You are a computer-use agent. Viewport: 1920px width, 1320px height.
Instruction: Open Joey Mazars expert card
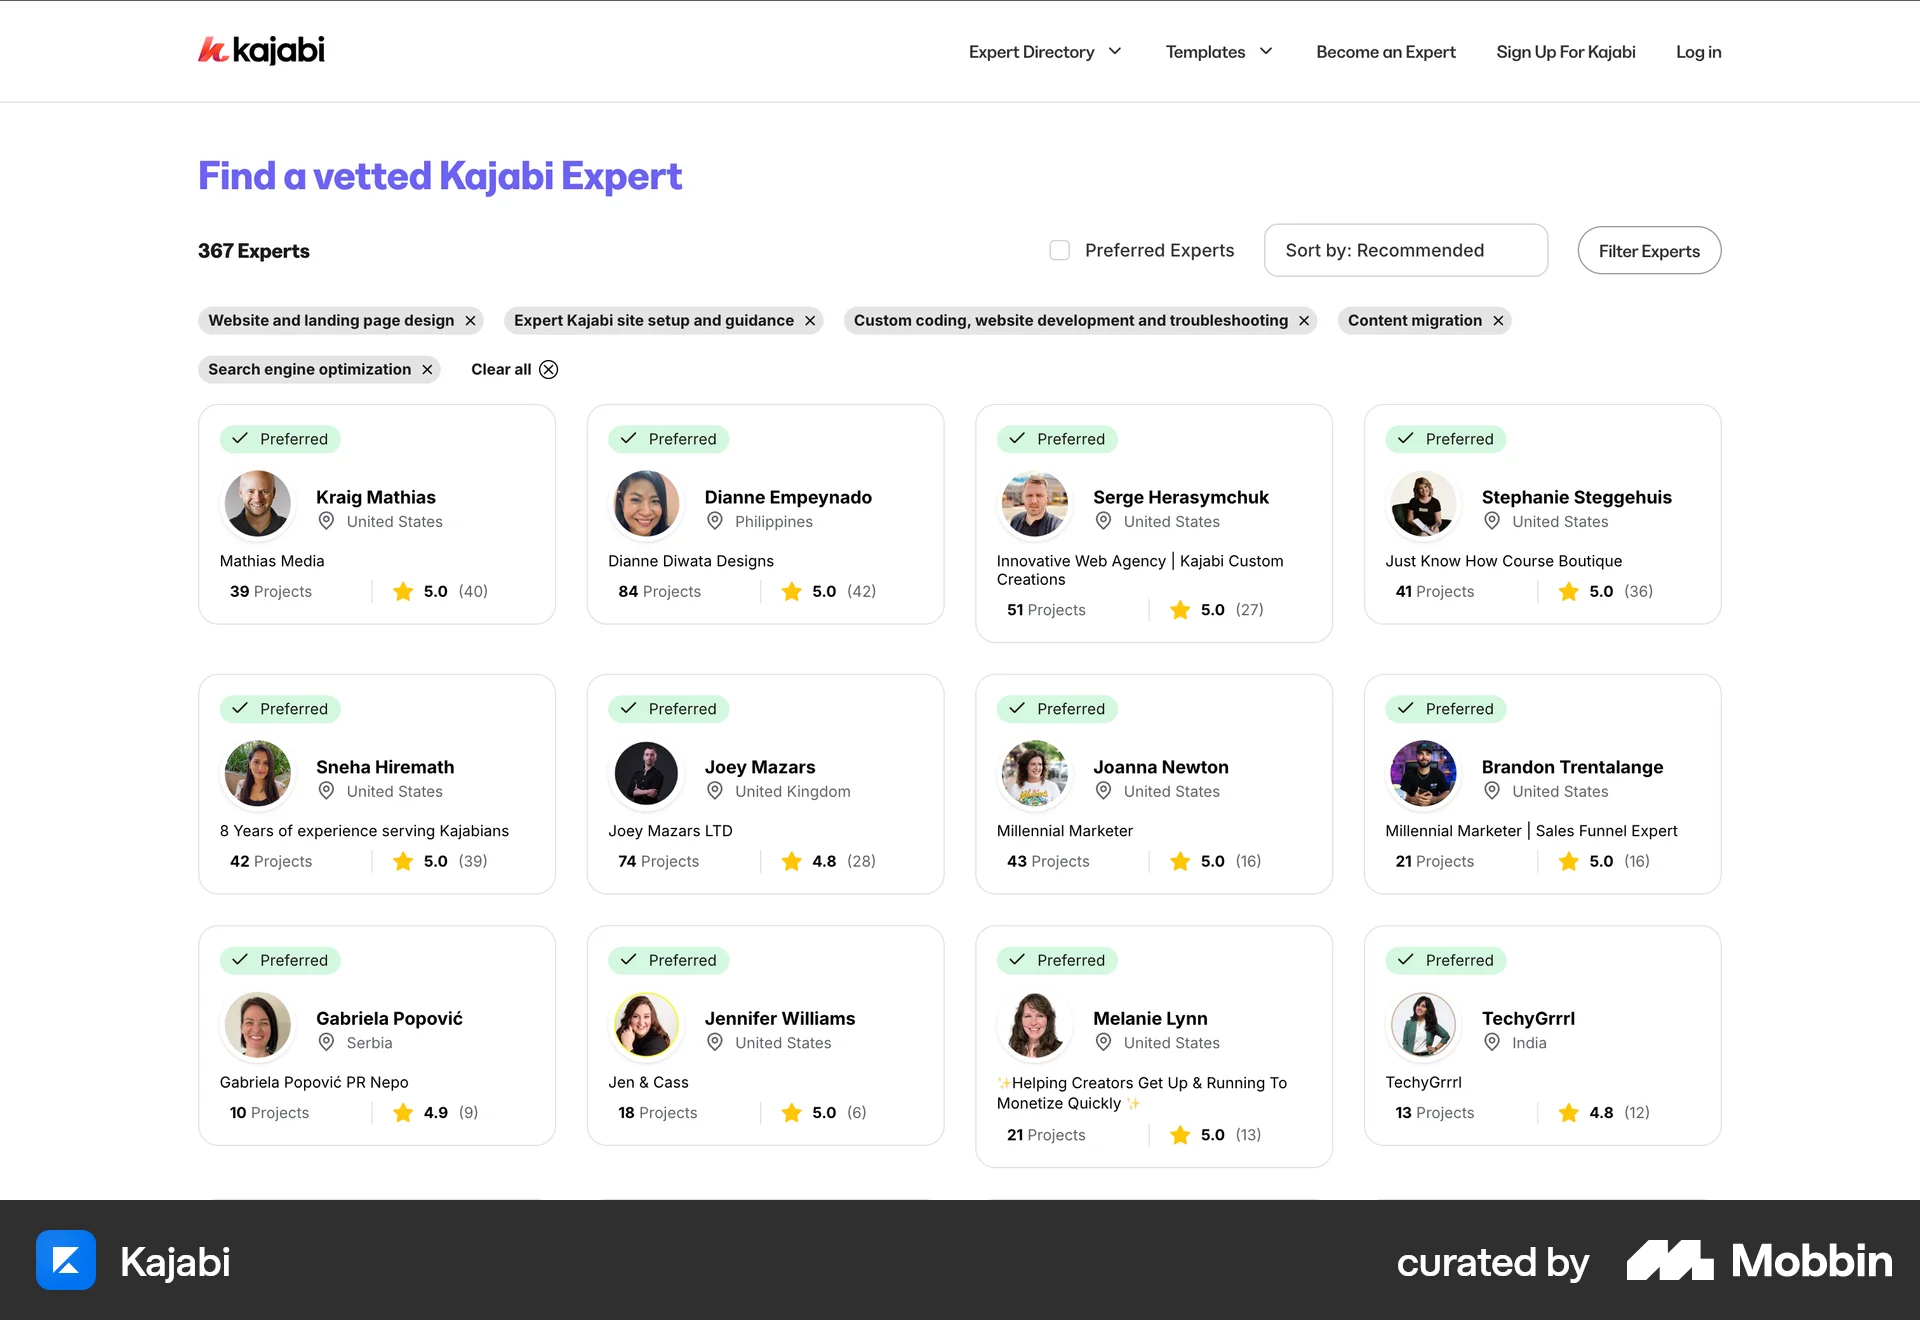765,784
